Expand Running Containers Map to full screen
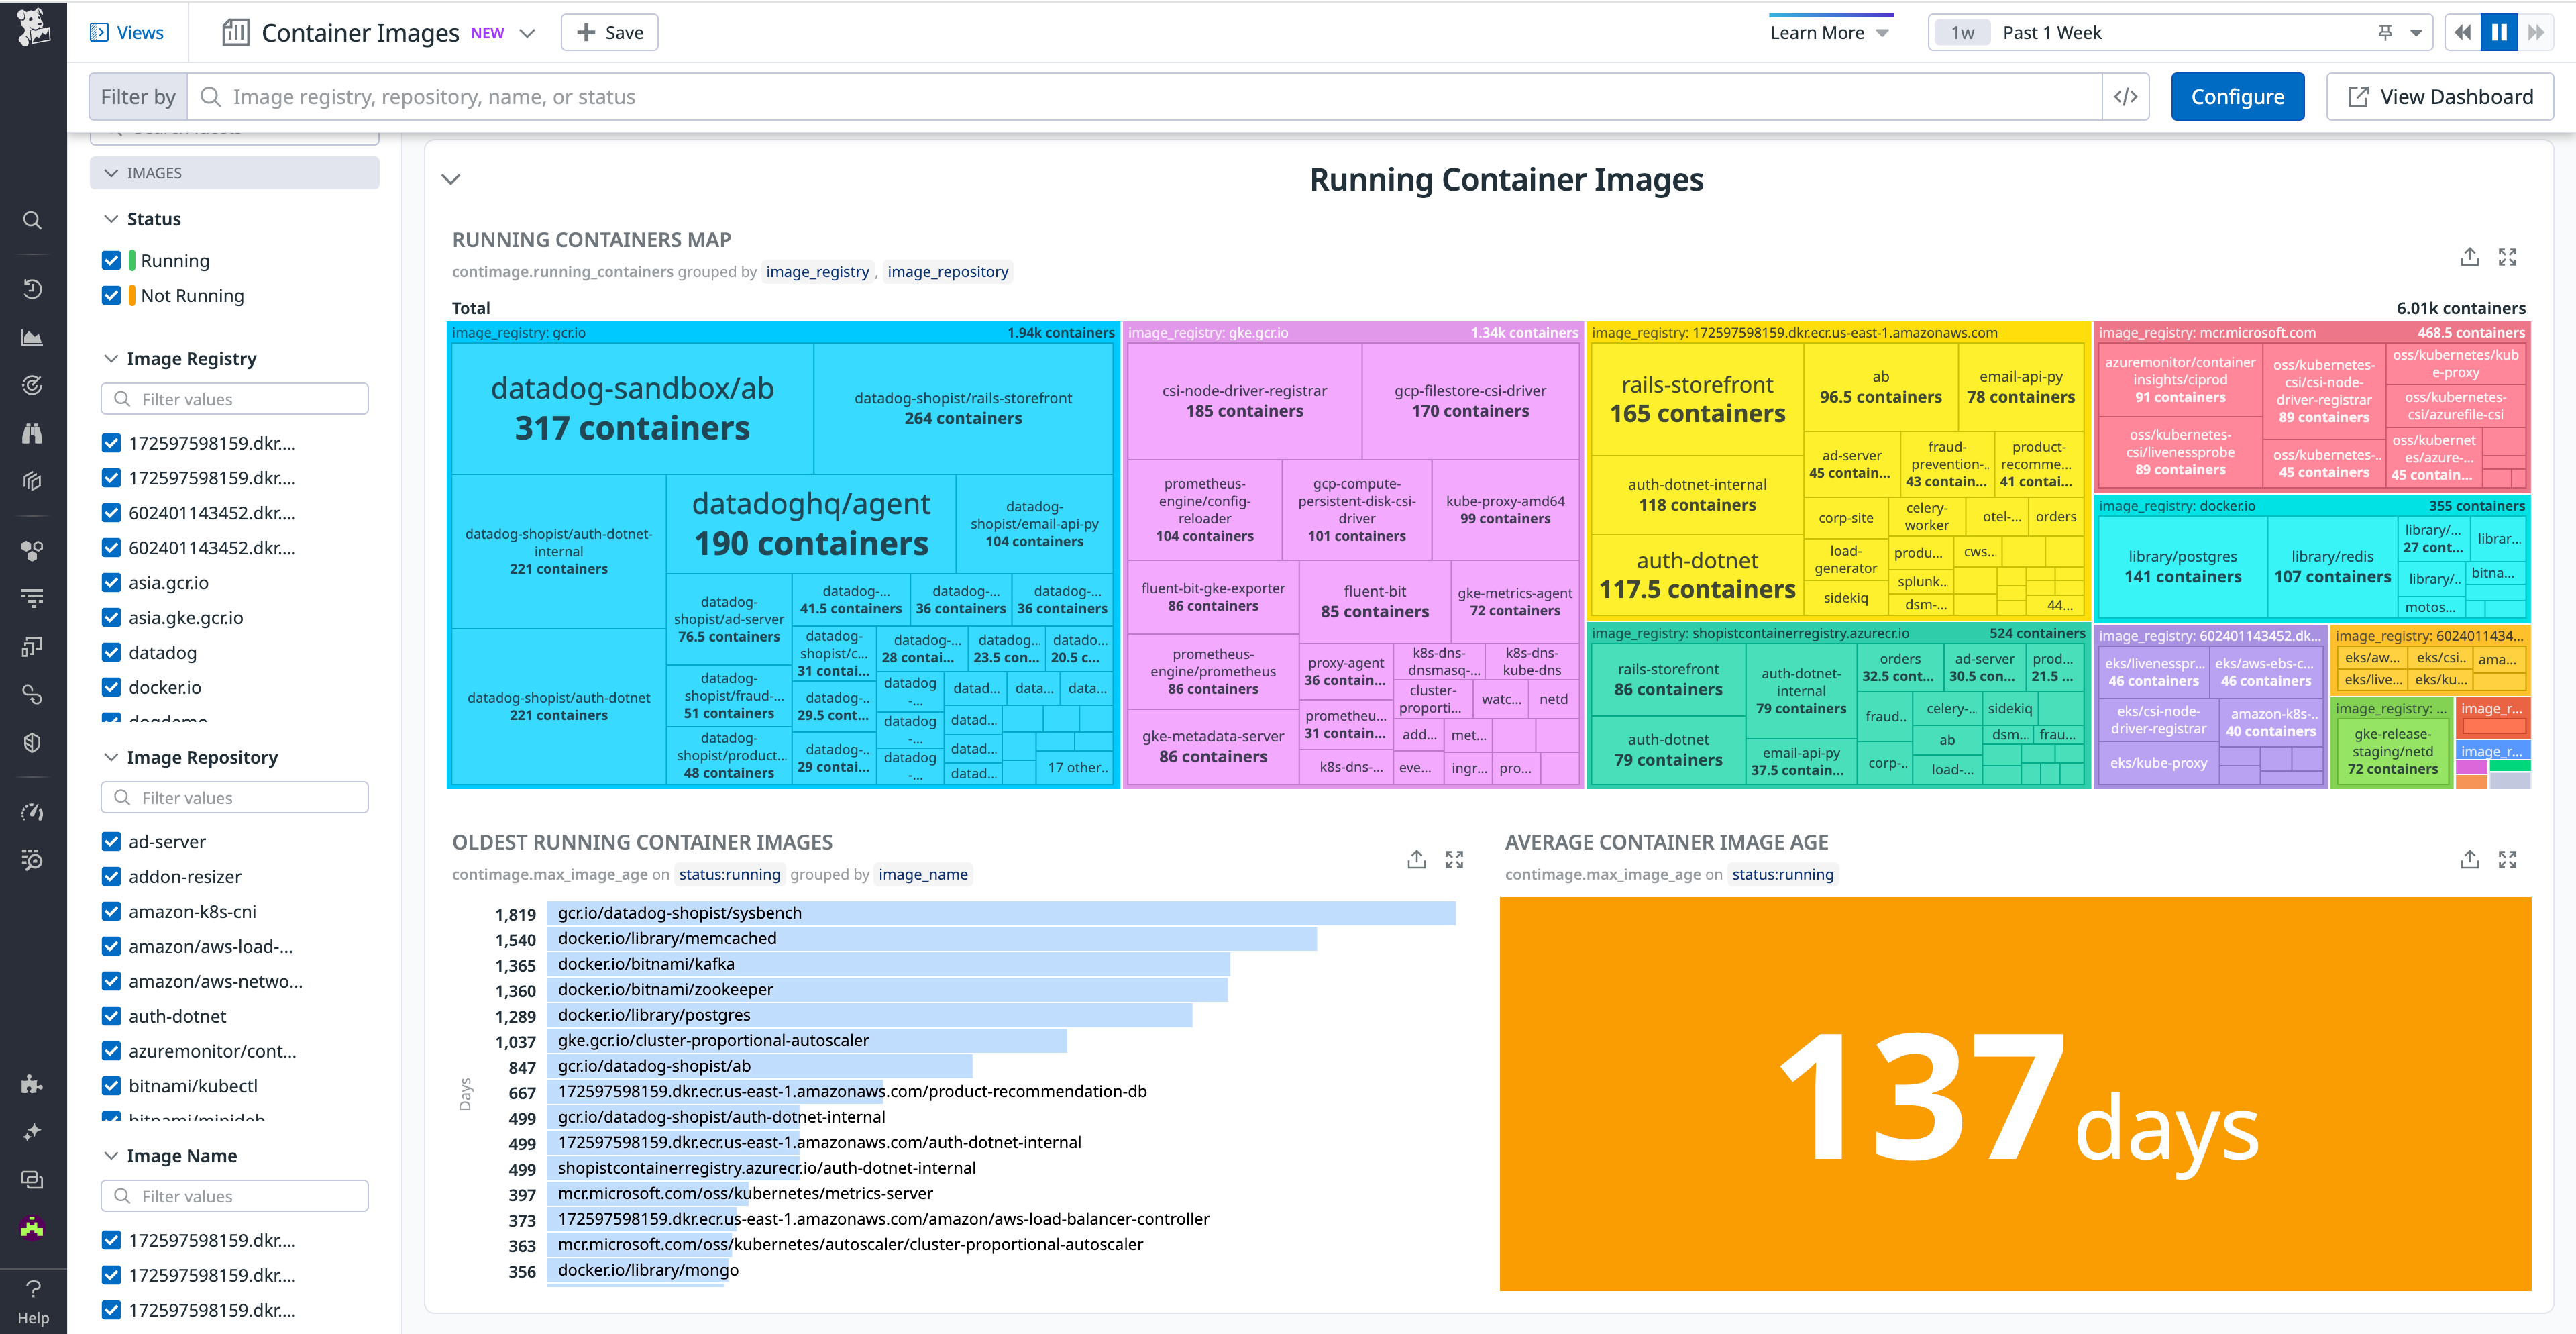2576x1334 pixels. [x=2509, y=257]
